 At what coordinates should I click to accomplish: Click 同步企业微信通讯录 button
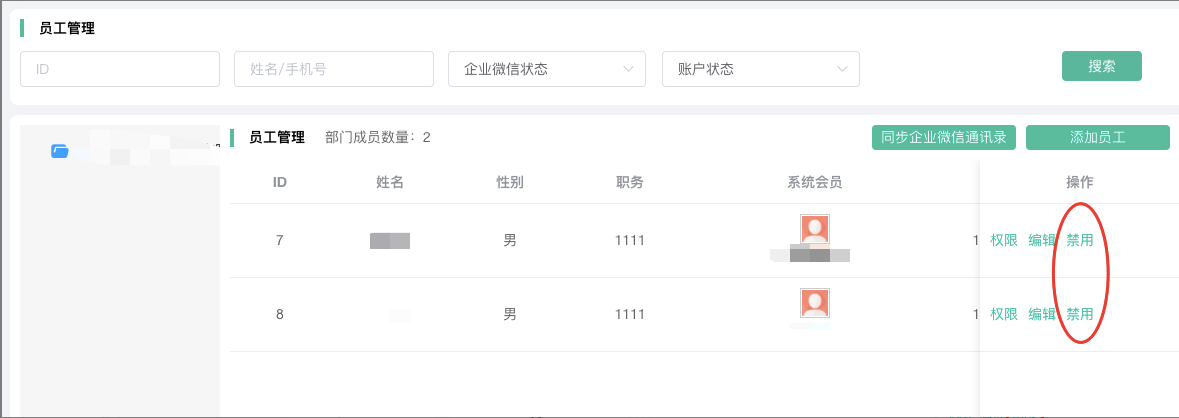(944, 138)
